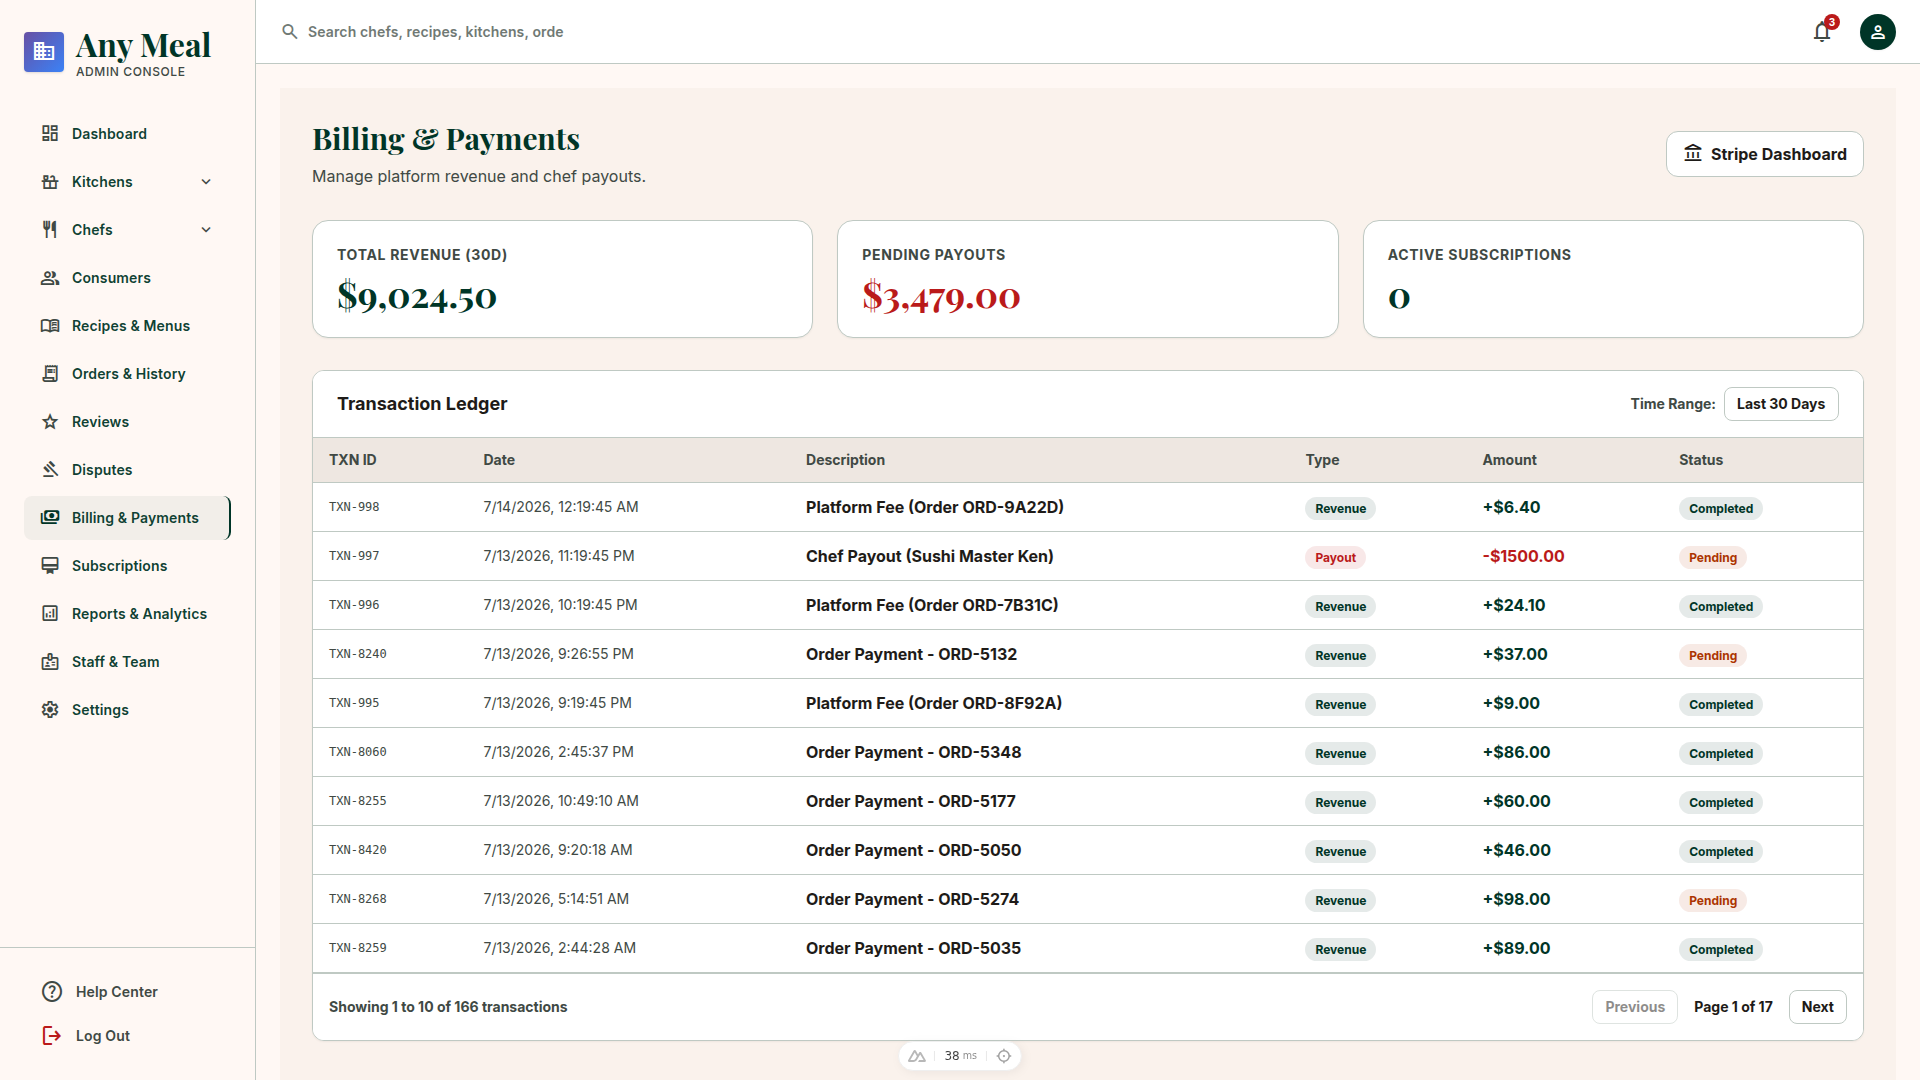Image resolution: width=1920 pixels, height=1080 pixels.
Task: Open the Subscriptions menu label
Action: coord(119,566)
